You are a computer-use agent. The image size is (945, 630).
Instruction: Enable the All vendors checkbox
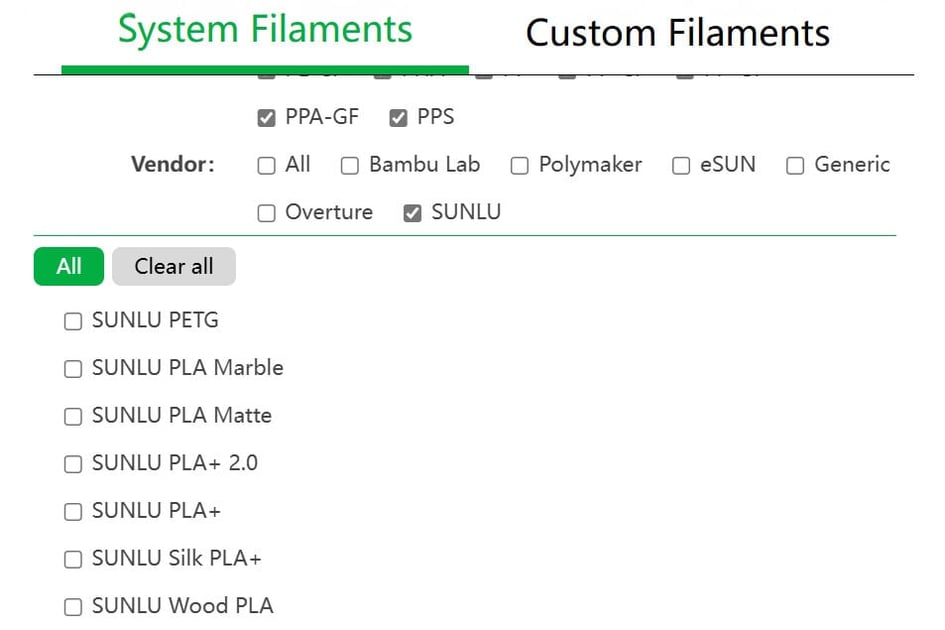[x=266, y=166]
